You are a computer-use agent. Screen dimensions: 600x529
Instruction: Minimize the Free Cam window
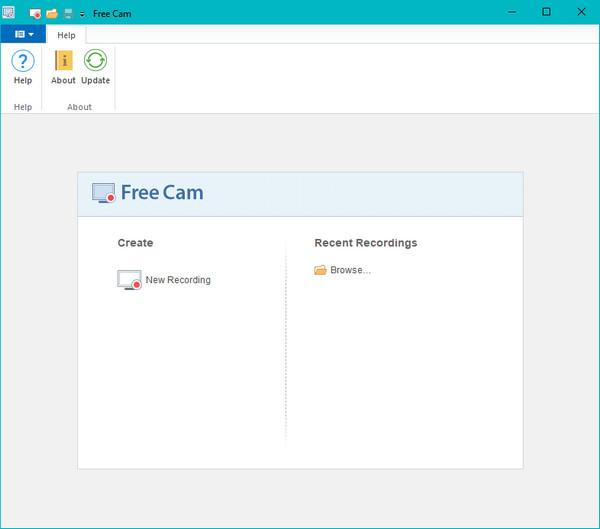click(x=512, y=12)
